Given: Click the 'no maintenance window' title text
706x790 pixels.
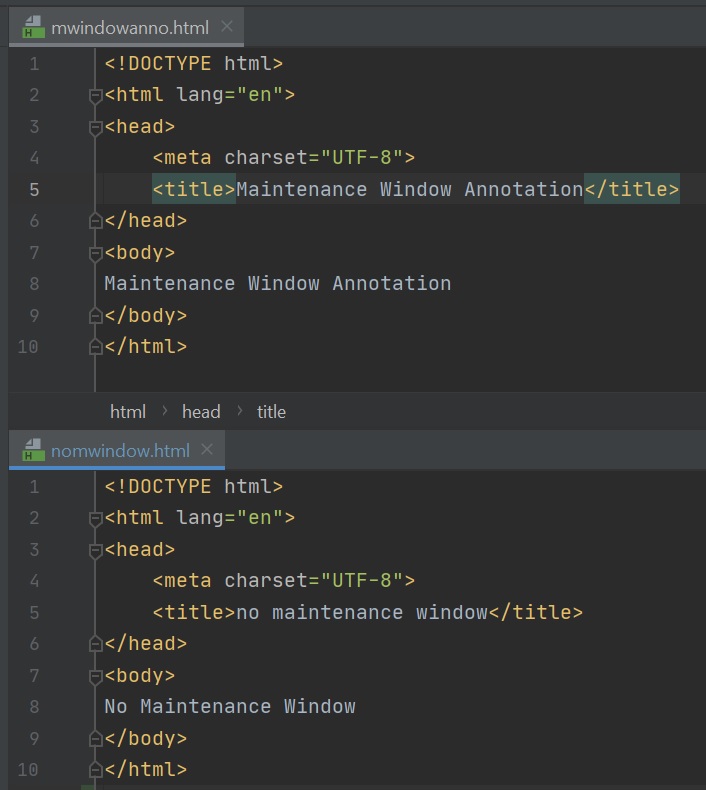Looking at the screenshot, I should point(362,613).
